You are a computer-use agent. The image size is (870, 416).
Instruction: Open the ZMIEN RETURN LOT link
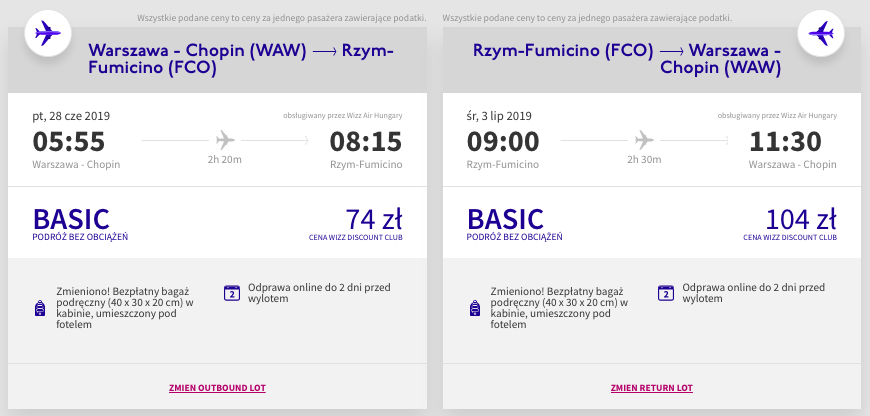pos(652,388)
